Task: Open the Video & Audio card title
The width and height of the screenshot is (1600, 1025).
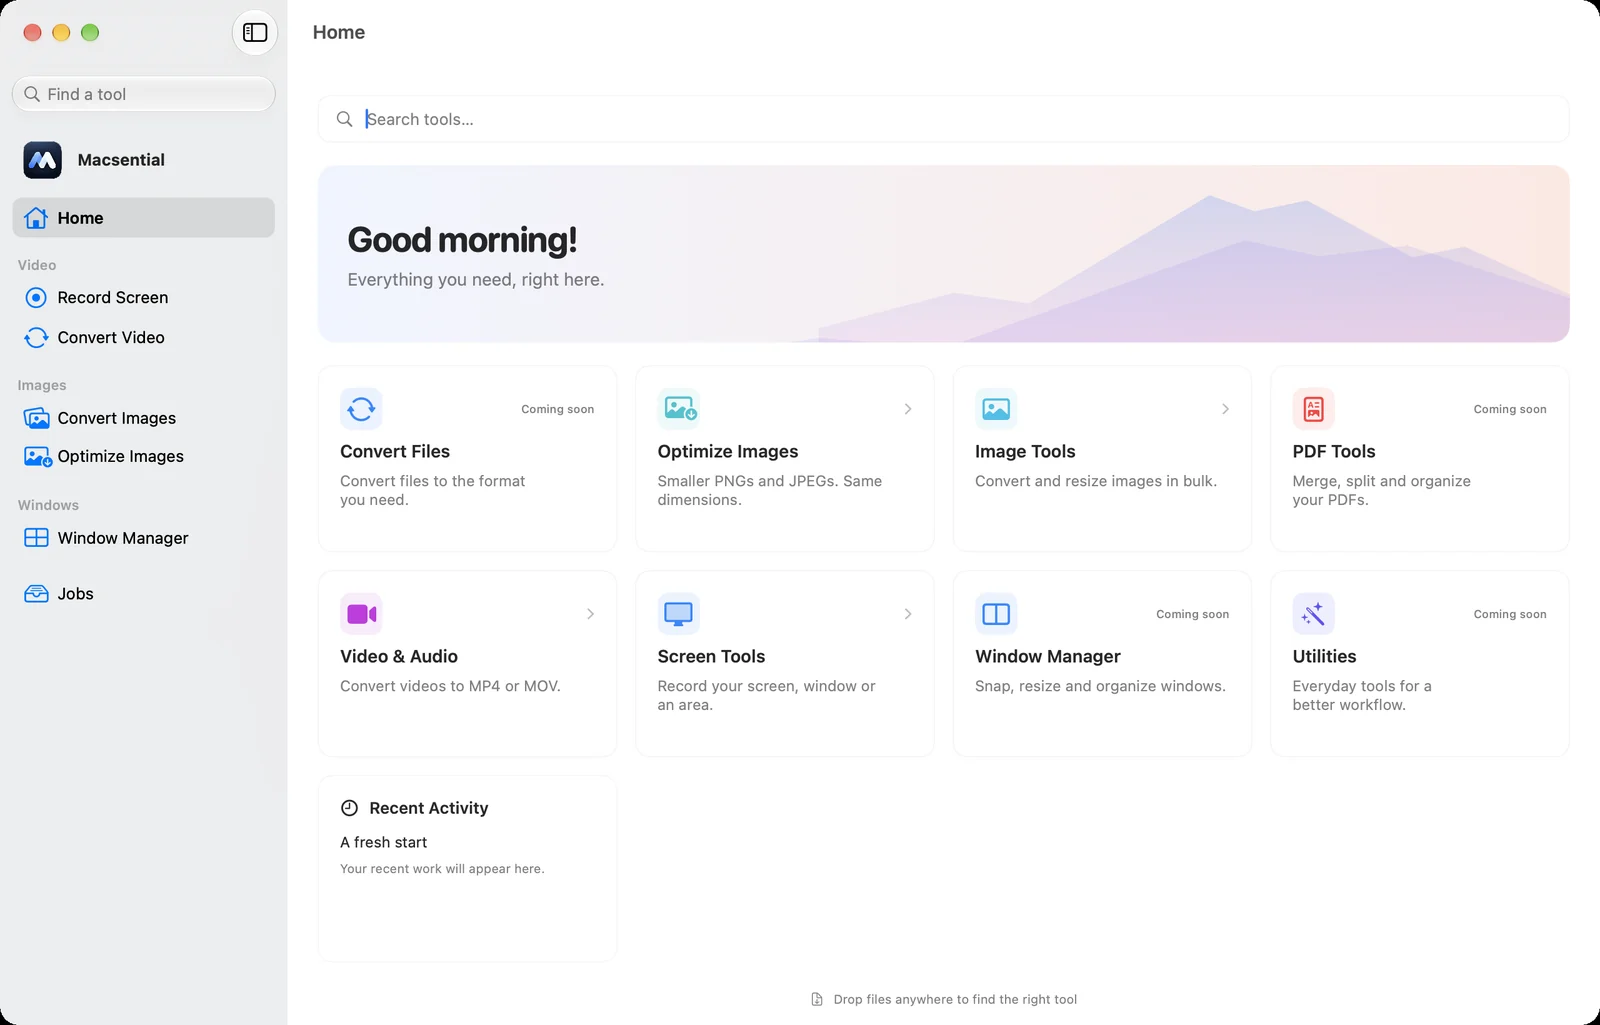Action: point(399,657)
